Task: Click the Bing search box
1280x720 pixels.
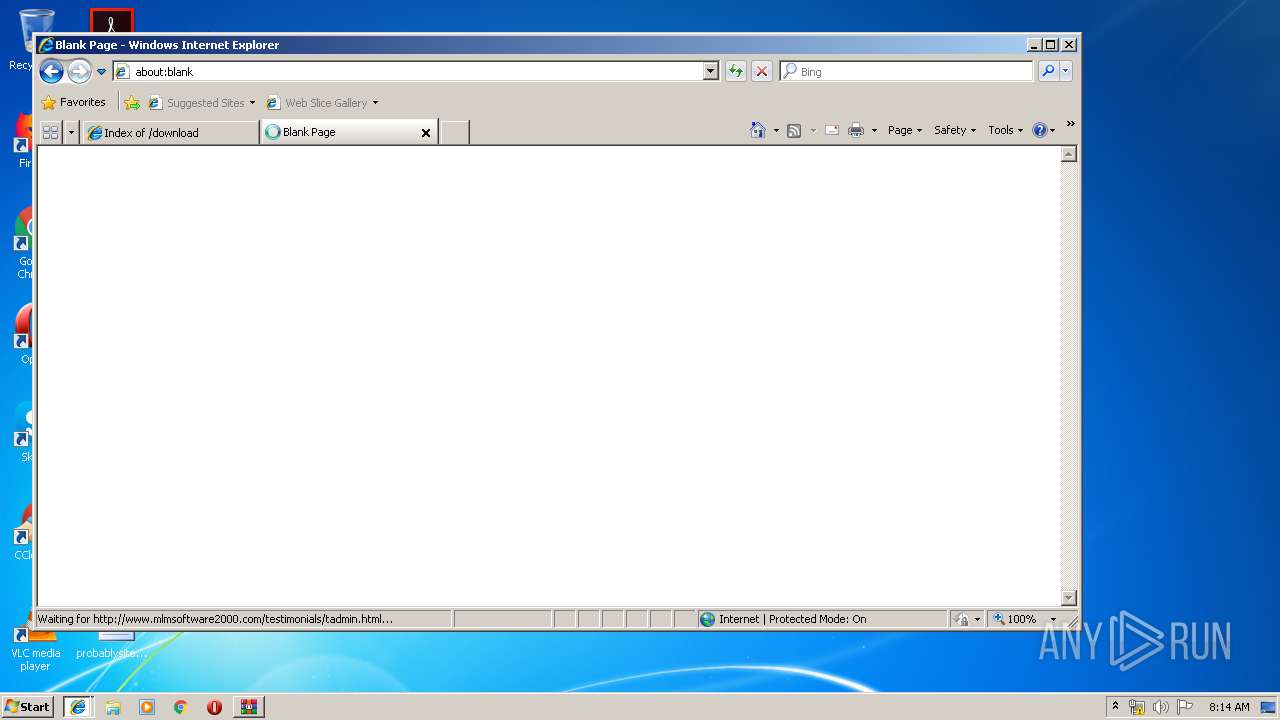Action: click(x=906, y=71)
